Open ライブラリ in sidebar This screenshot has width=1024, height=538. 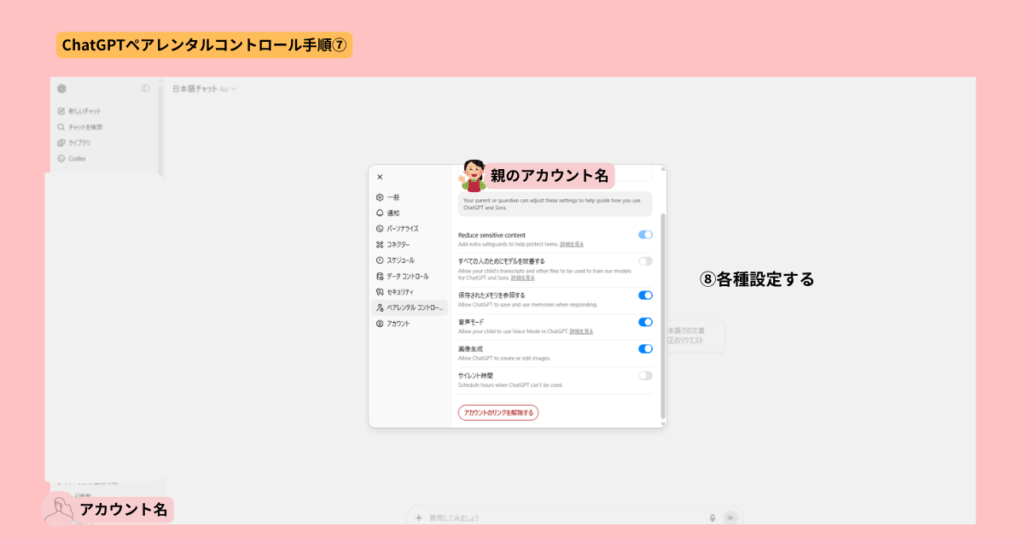74,143
